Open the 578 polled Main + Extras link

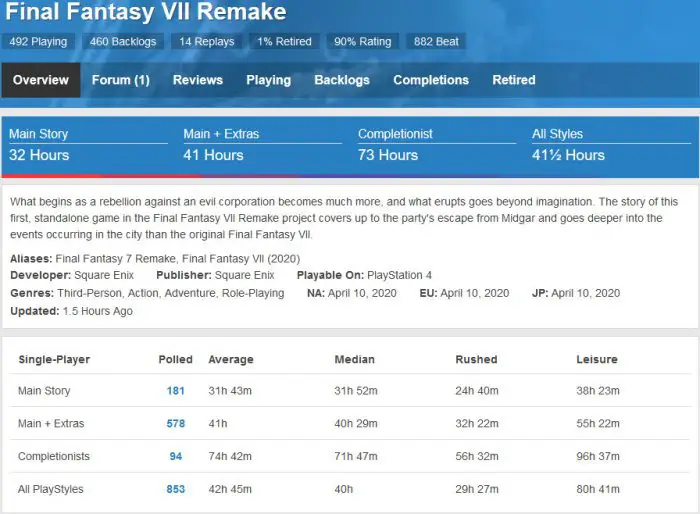(x=175, y=423)
